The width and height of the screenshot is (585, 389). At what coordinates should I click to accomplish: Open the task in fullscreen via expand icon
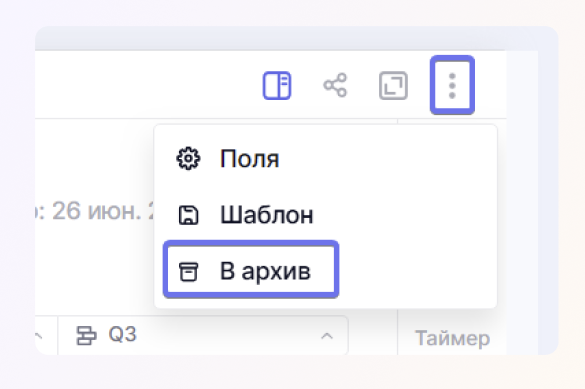click(393, 85)
